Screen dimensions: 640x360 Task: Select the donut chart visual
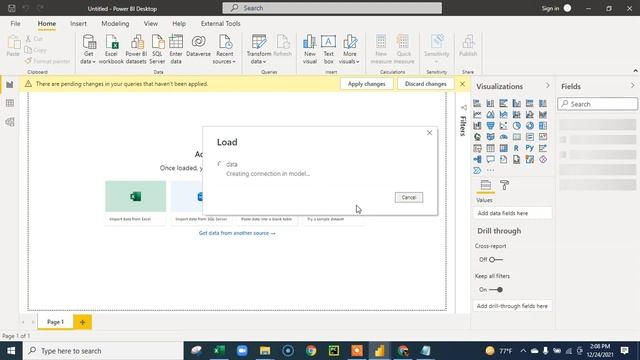click(x=530, y=126)
